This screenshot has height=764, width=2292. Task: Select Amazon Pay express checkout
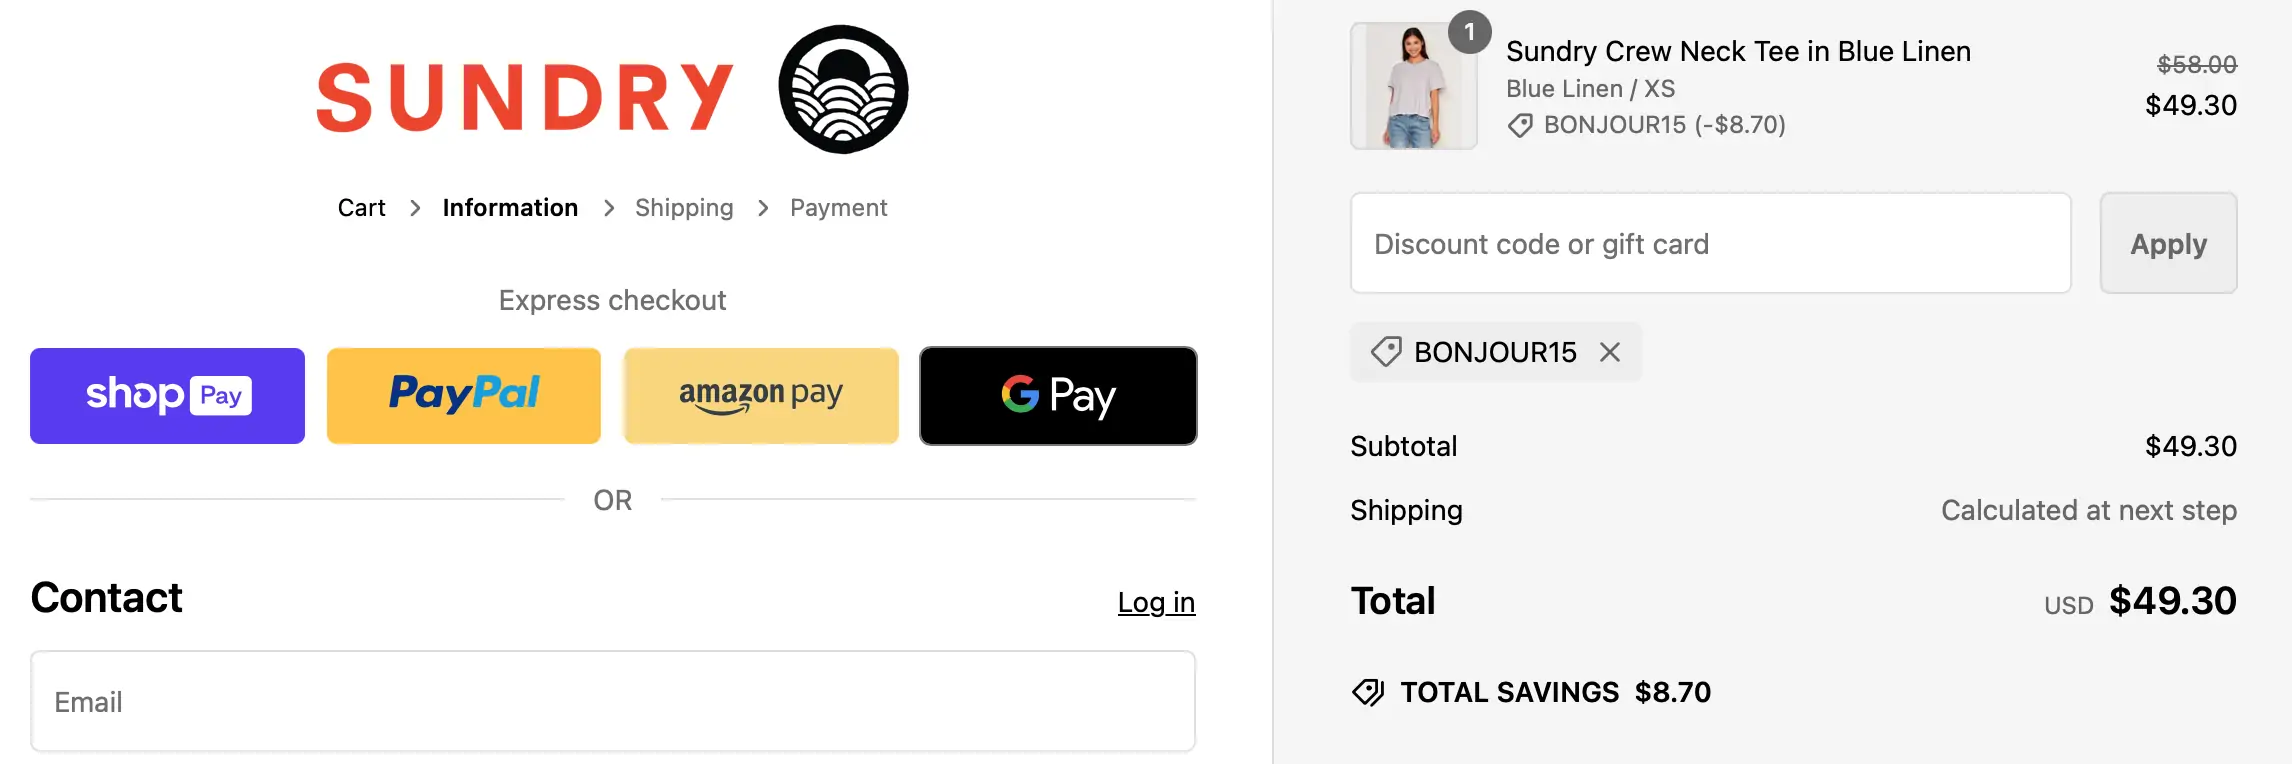click(761, 396)
